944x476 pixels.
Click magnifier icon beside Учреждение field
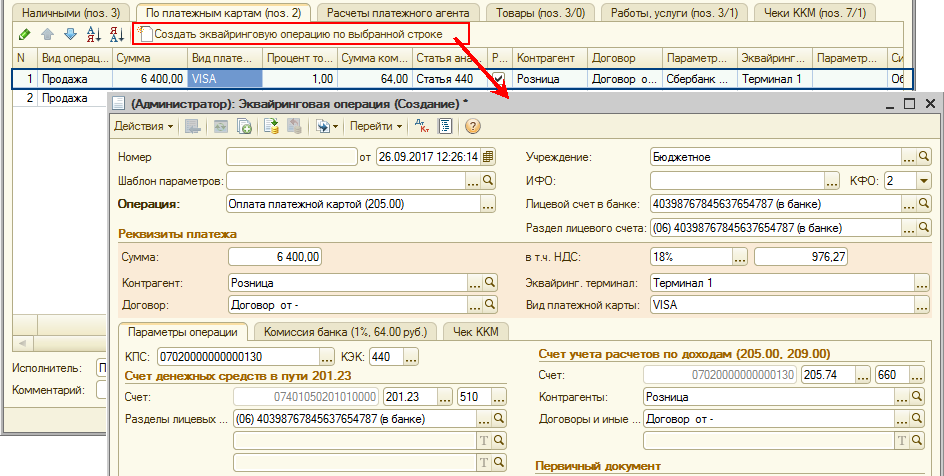pyautogui.click(x=924, y=157)
